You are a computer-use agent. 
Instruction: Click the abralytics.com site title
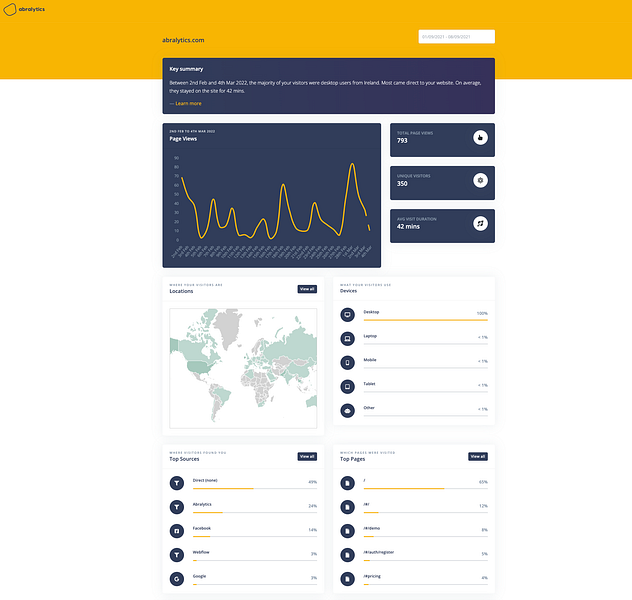point(183,40)
